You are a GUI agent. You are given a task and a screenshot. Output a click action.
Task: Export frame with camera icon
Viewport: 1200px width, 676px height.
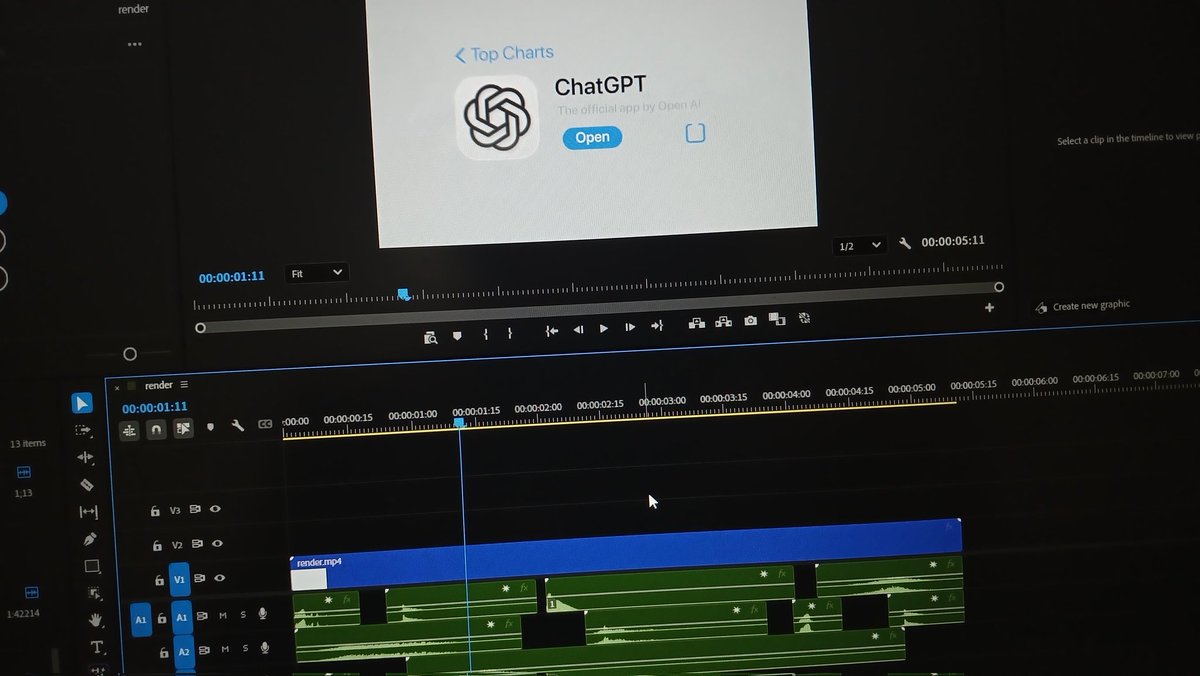point(751,321)
